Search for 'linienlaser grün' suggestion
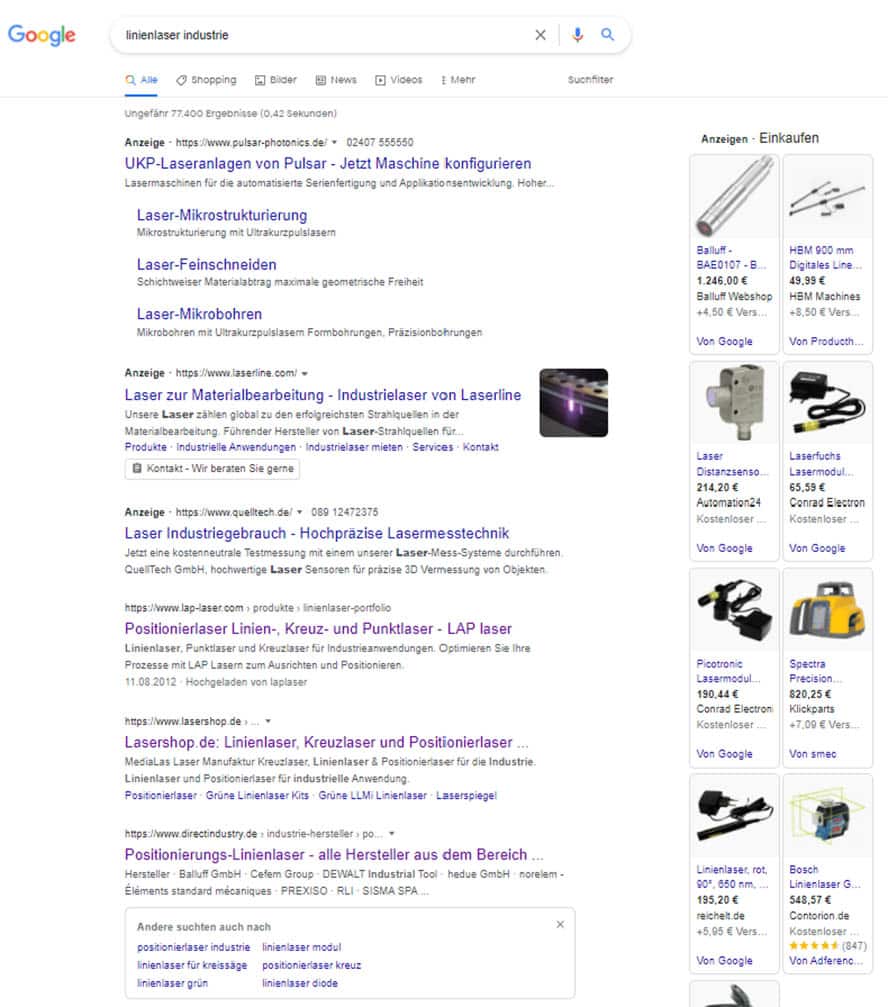 [x=172, y=983]
